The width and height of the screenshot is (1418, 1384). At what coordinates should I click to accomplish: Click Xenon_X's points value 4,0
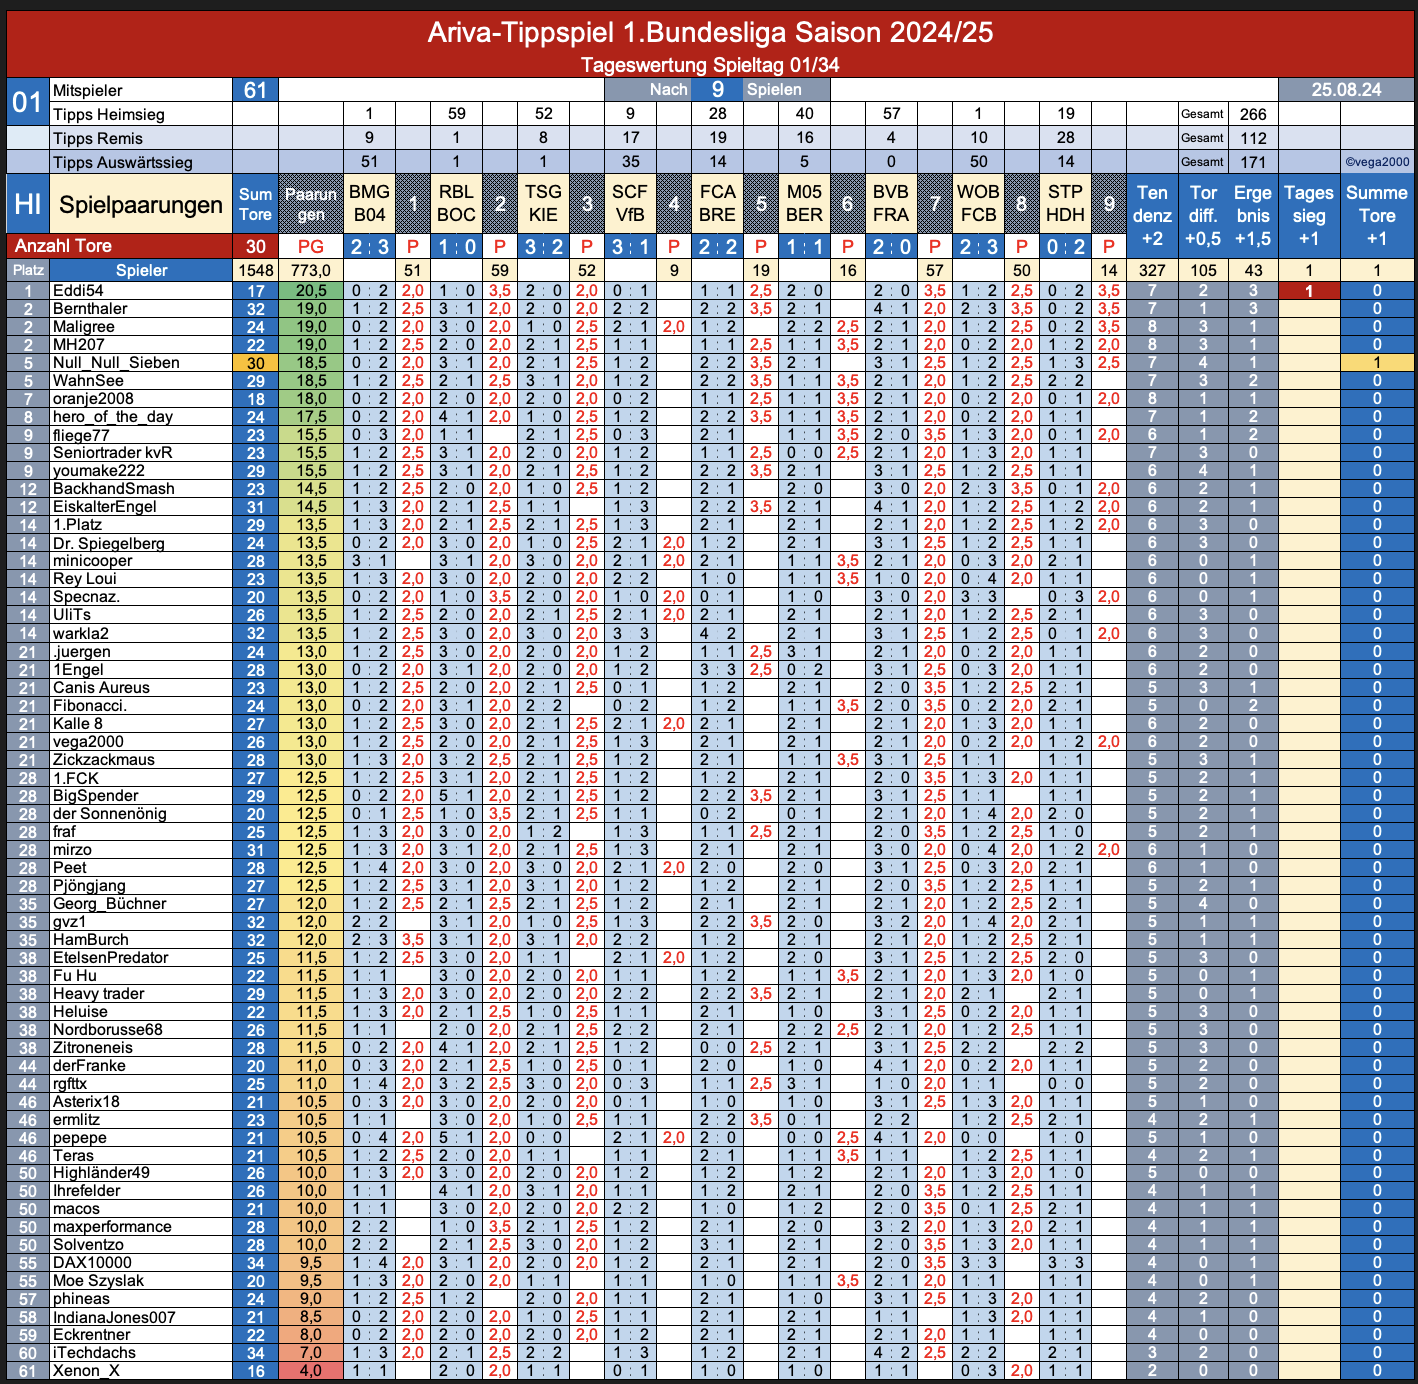[311, 1371]
